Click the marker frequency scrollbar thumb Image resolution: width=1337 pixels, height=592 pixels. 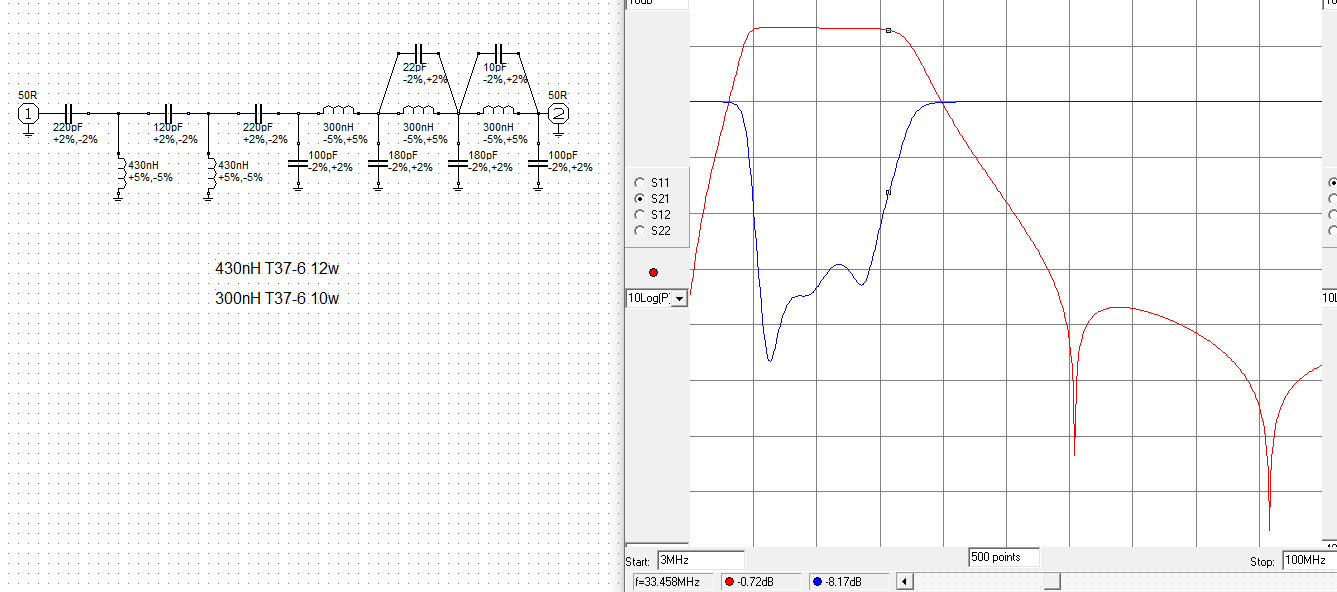coord(1052,581)
